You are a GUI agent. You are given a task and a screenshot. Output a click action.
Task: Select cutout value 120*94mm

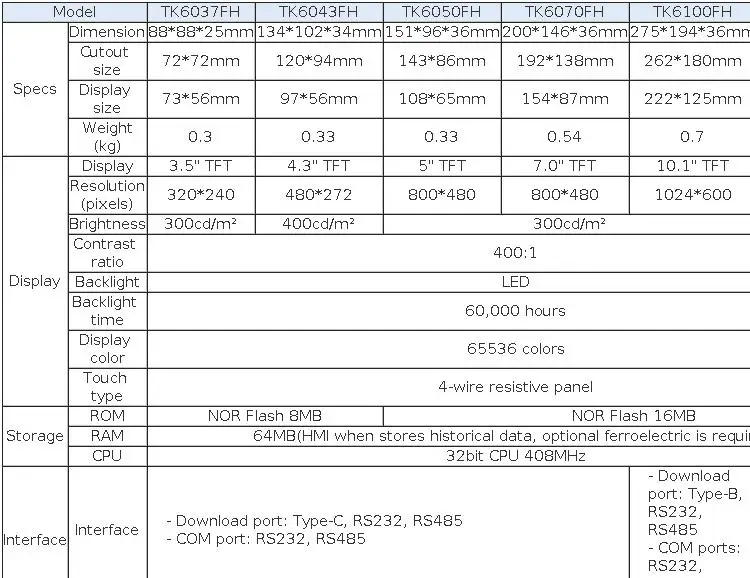point(319,61)
